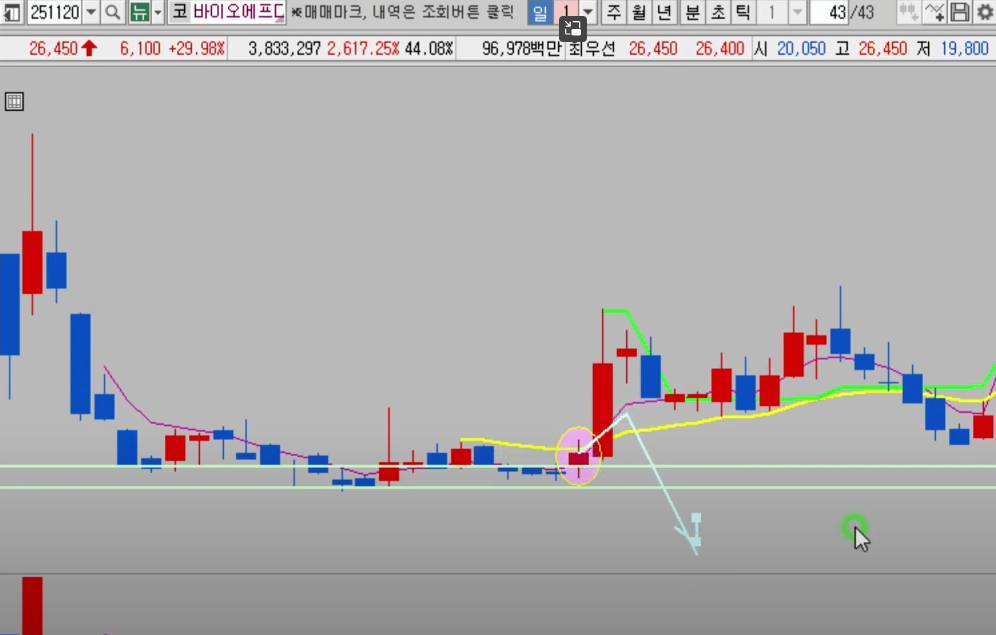Click the candlestick chart-add icon
This screenshot has width=996, height=635.
[908, 12]
